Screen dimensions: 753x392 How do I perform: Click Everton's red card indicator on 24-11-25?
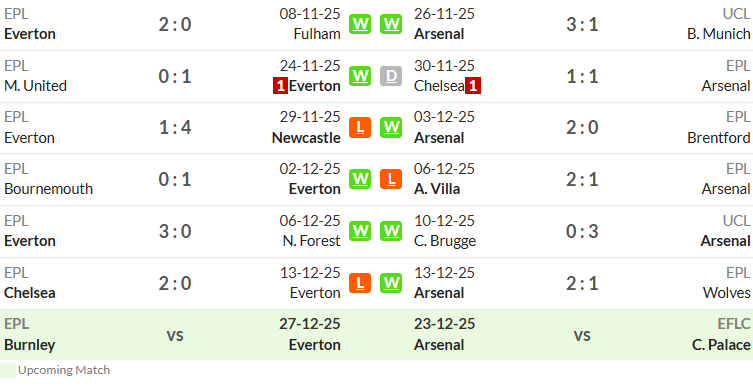(280, 86)
